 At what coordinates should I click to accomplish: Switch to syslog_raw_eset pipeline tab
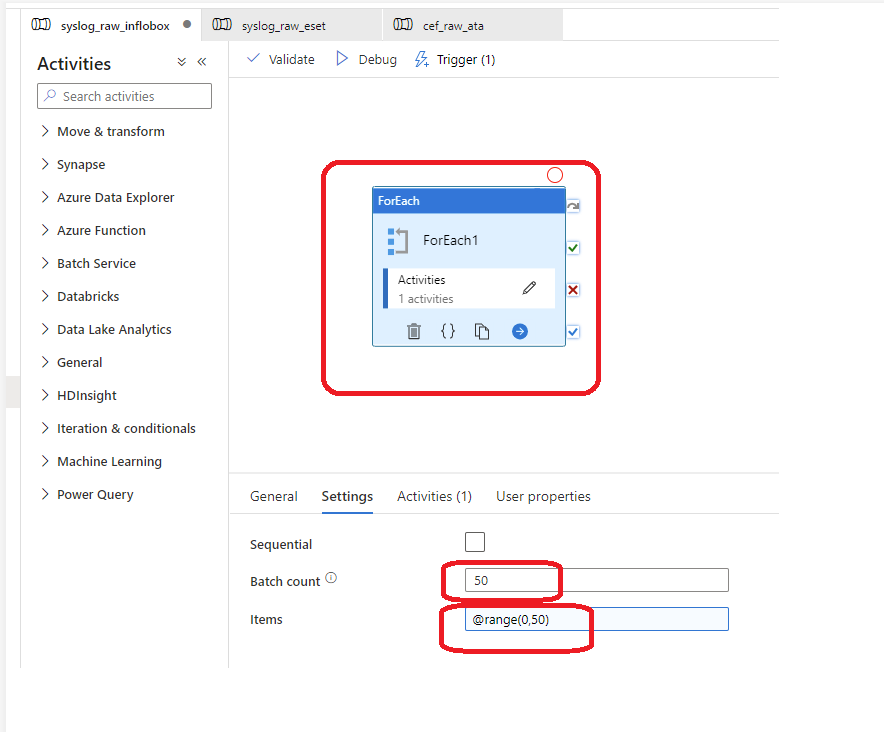click(291, 25)
